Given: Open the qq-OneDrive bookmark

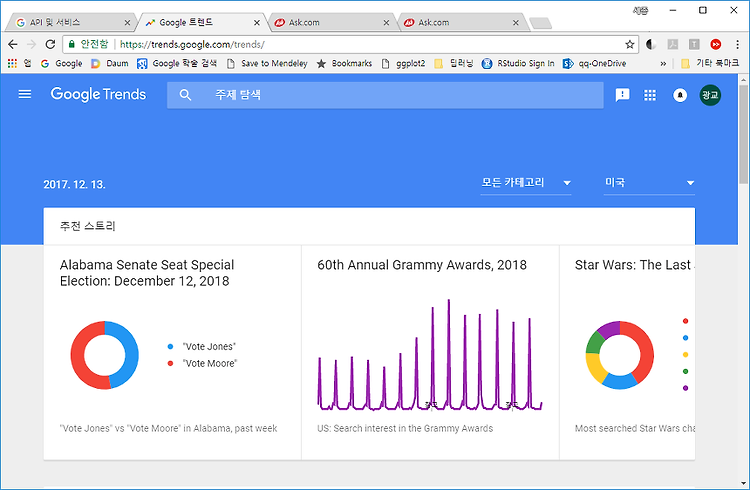Looking at the screenshot, I should click(x=595, y=63).
